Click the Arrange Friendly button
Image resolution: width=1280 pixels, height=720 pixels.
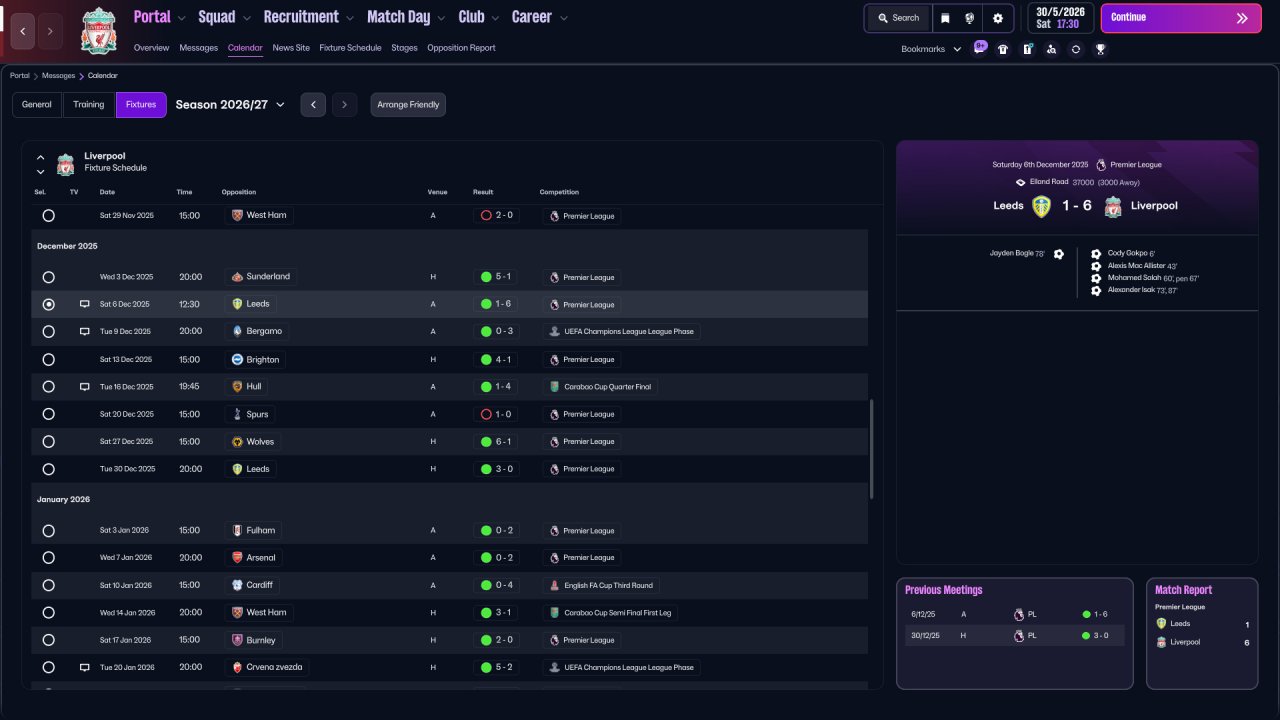click(x=408, y=105)
